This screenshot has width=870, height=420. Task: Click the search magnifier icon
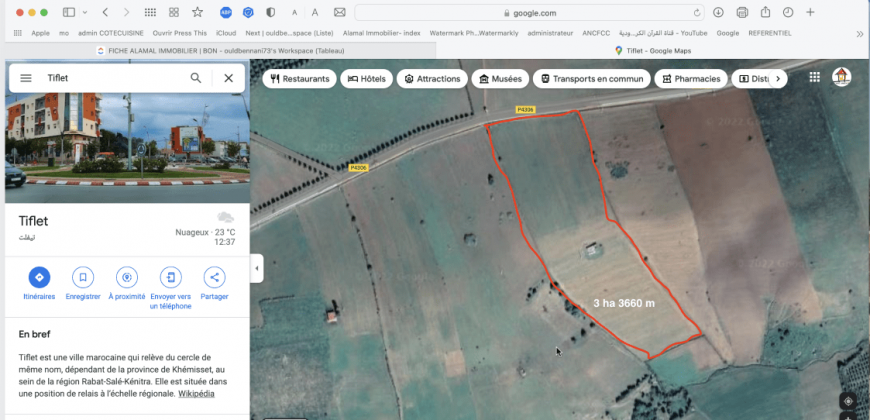196,78
